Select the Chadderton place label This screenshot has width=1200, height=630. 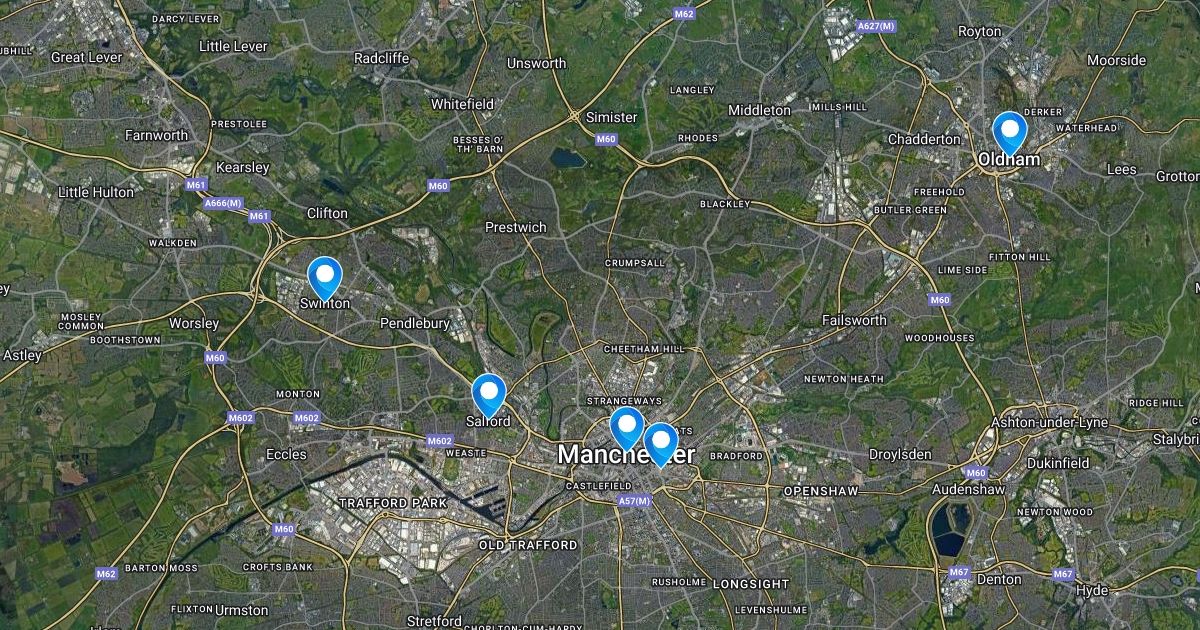coord(924,139)
